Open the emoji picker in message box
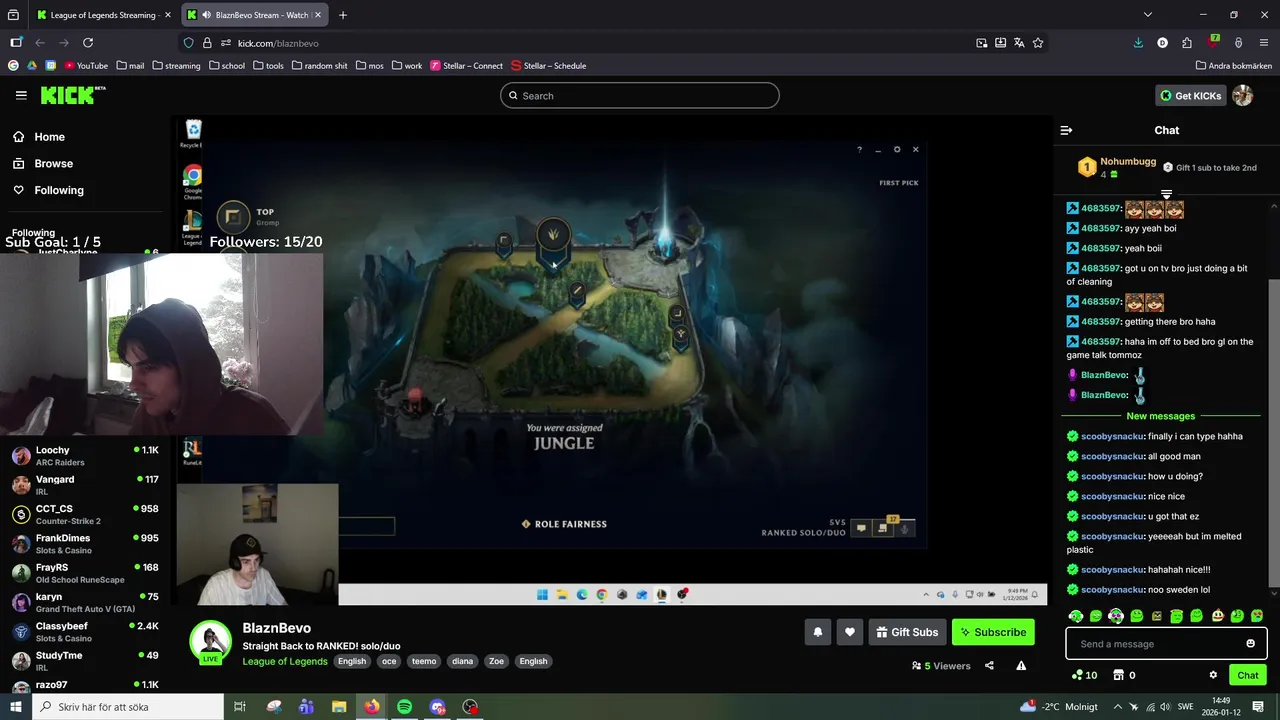Viewport: 1280px width, 720px height. (x=1250, y=644)
